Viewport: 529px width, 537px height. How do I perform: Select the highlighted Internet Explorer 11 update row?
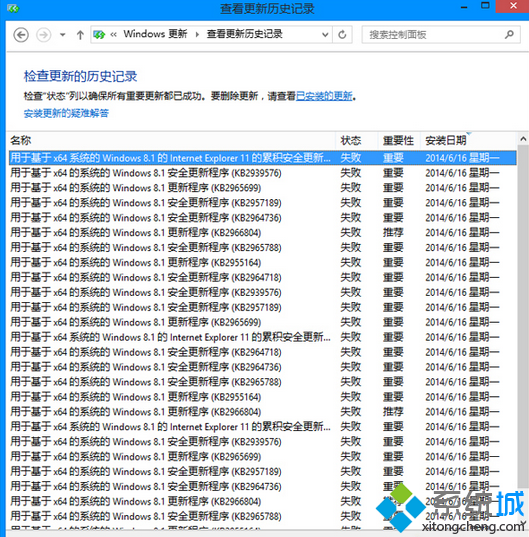(x=263, y=158)
